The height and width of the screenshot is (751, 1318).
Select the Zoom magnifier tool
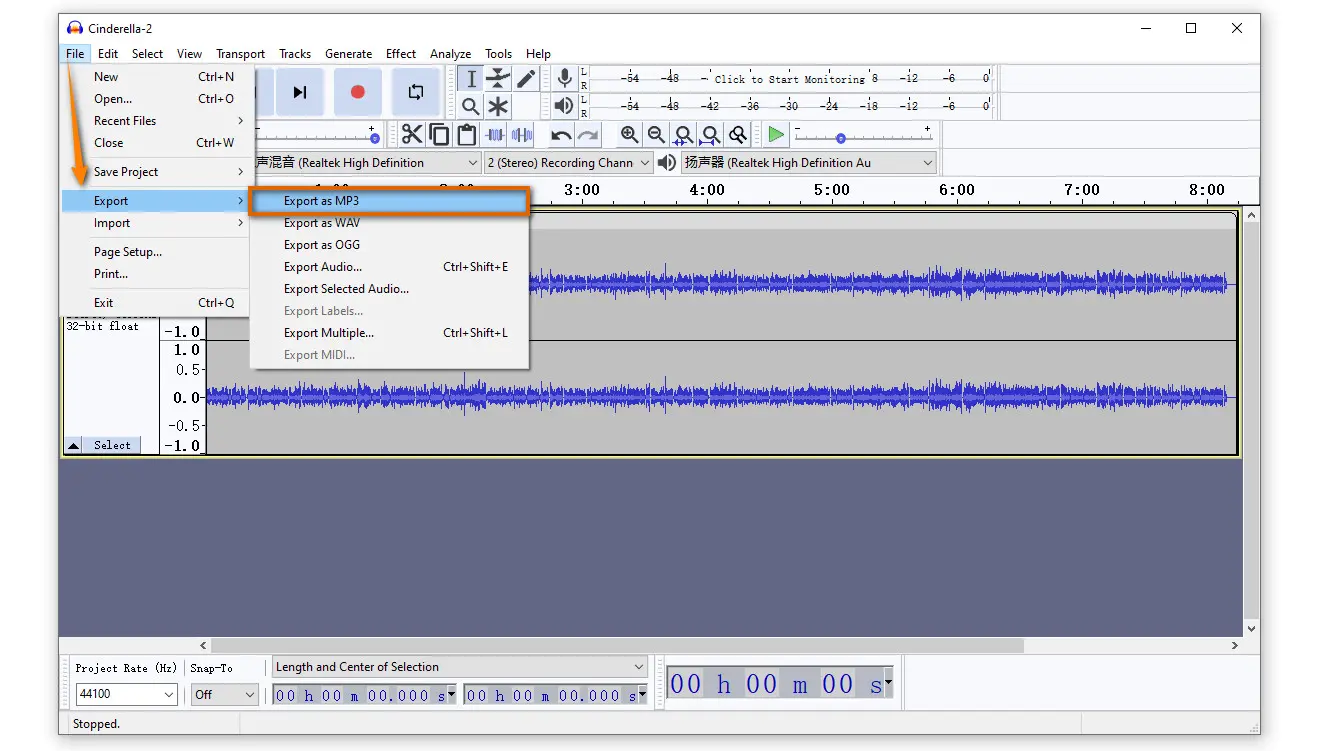pyautogui.click(x=471, y=106)
